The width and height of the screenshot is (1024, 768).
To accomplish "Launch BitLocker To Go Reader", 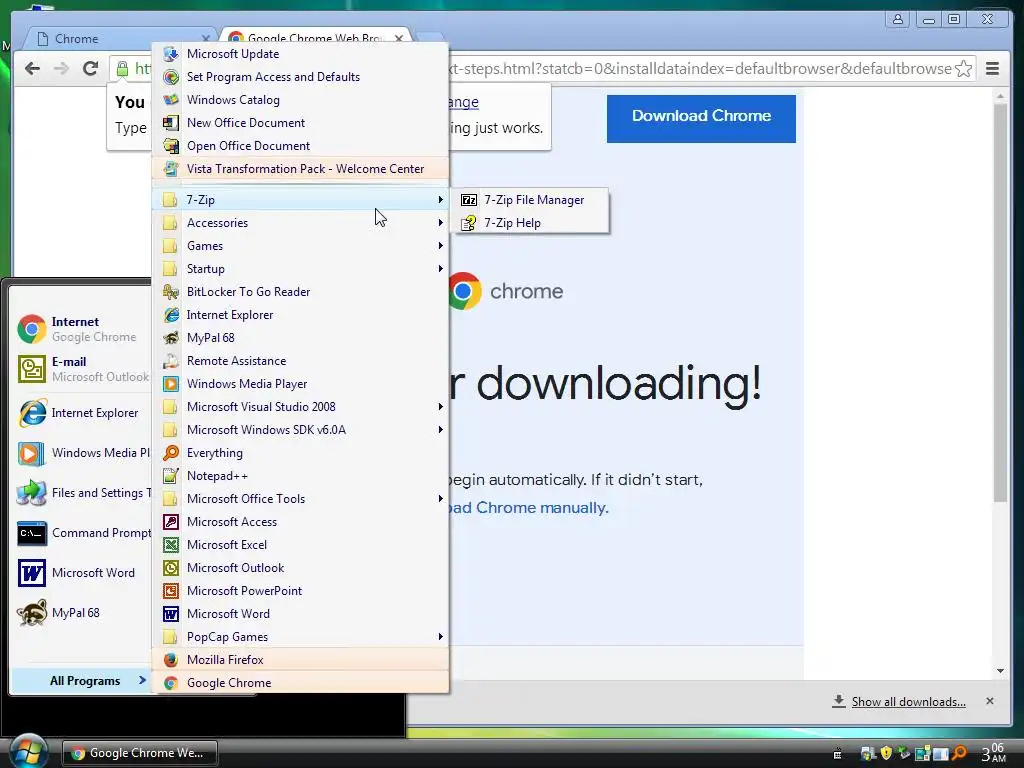I will [x=300, y=292].
